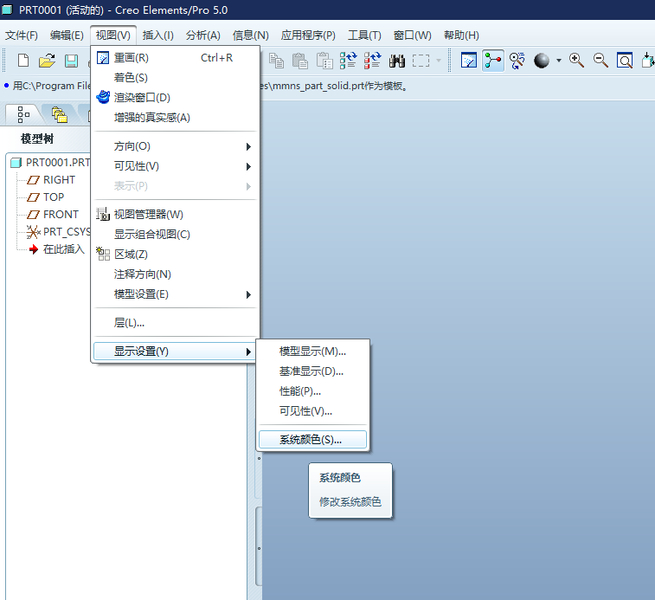Viewport: 655px width, 600px height.
Task: Choose 区域(Z) menu item
Action: tap(175, 254)
